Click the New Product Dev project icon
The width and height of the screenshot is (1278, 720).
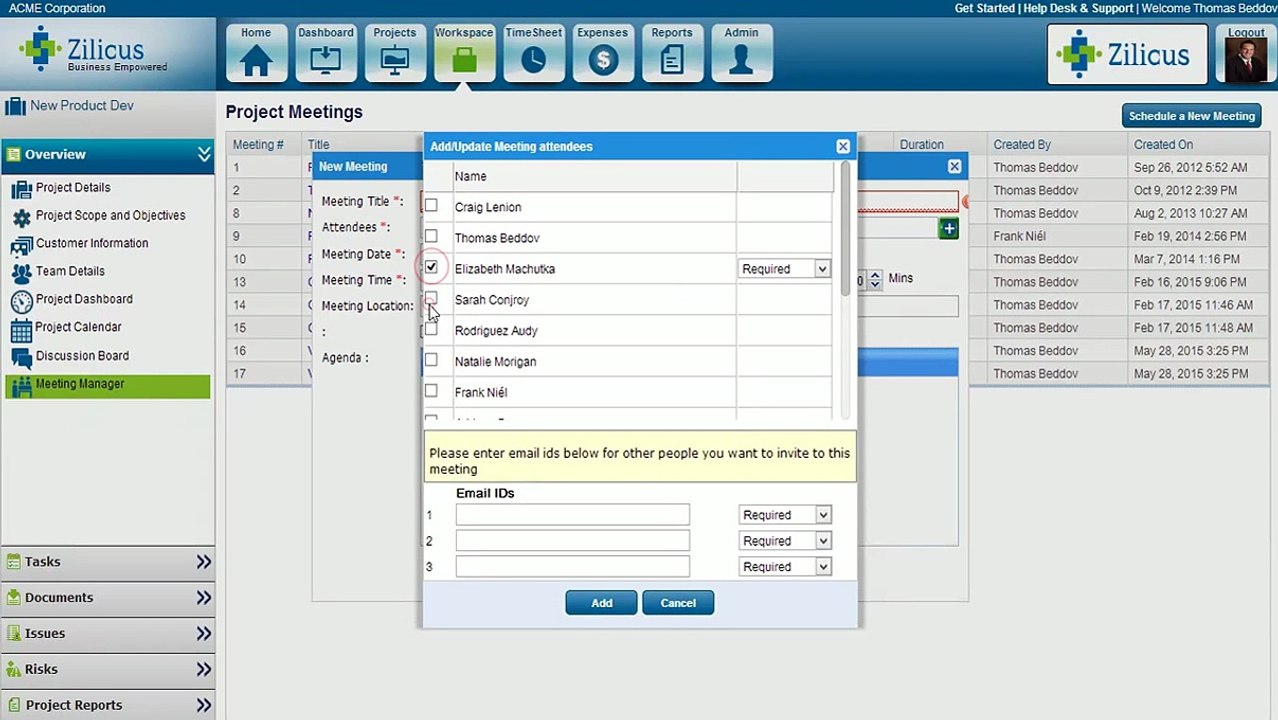point(15,106)
